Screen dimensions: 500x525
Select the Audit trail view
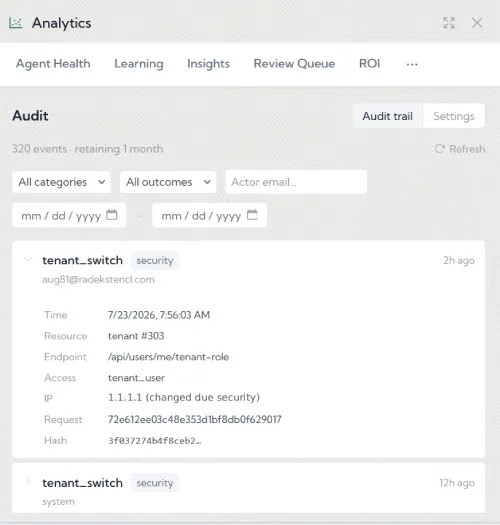click(387, 116)
